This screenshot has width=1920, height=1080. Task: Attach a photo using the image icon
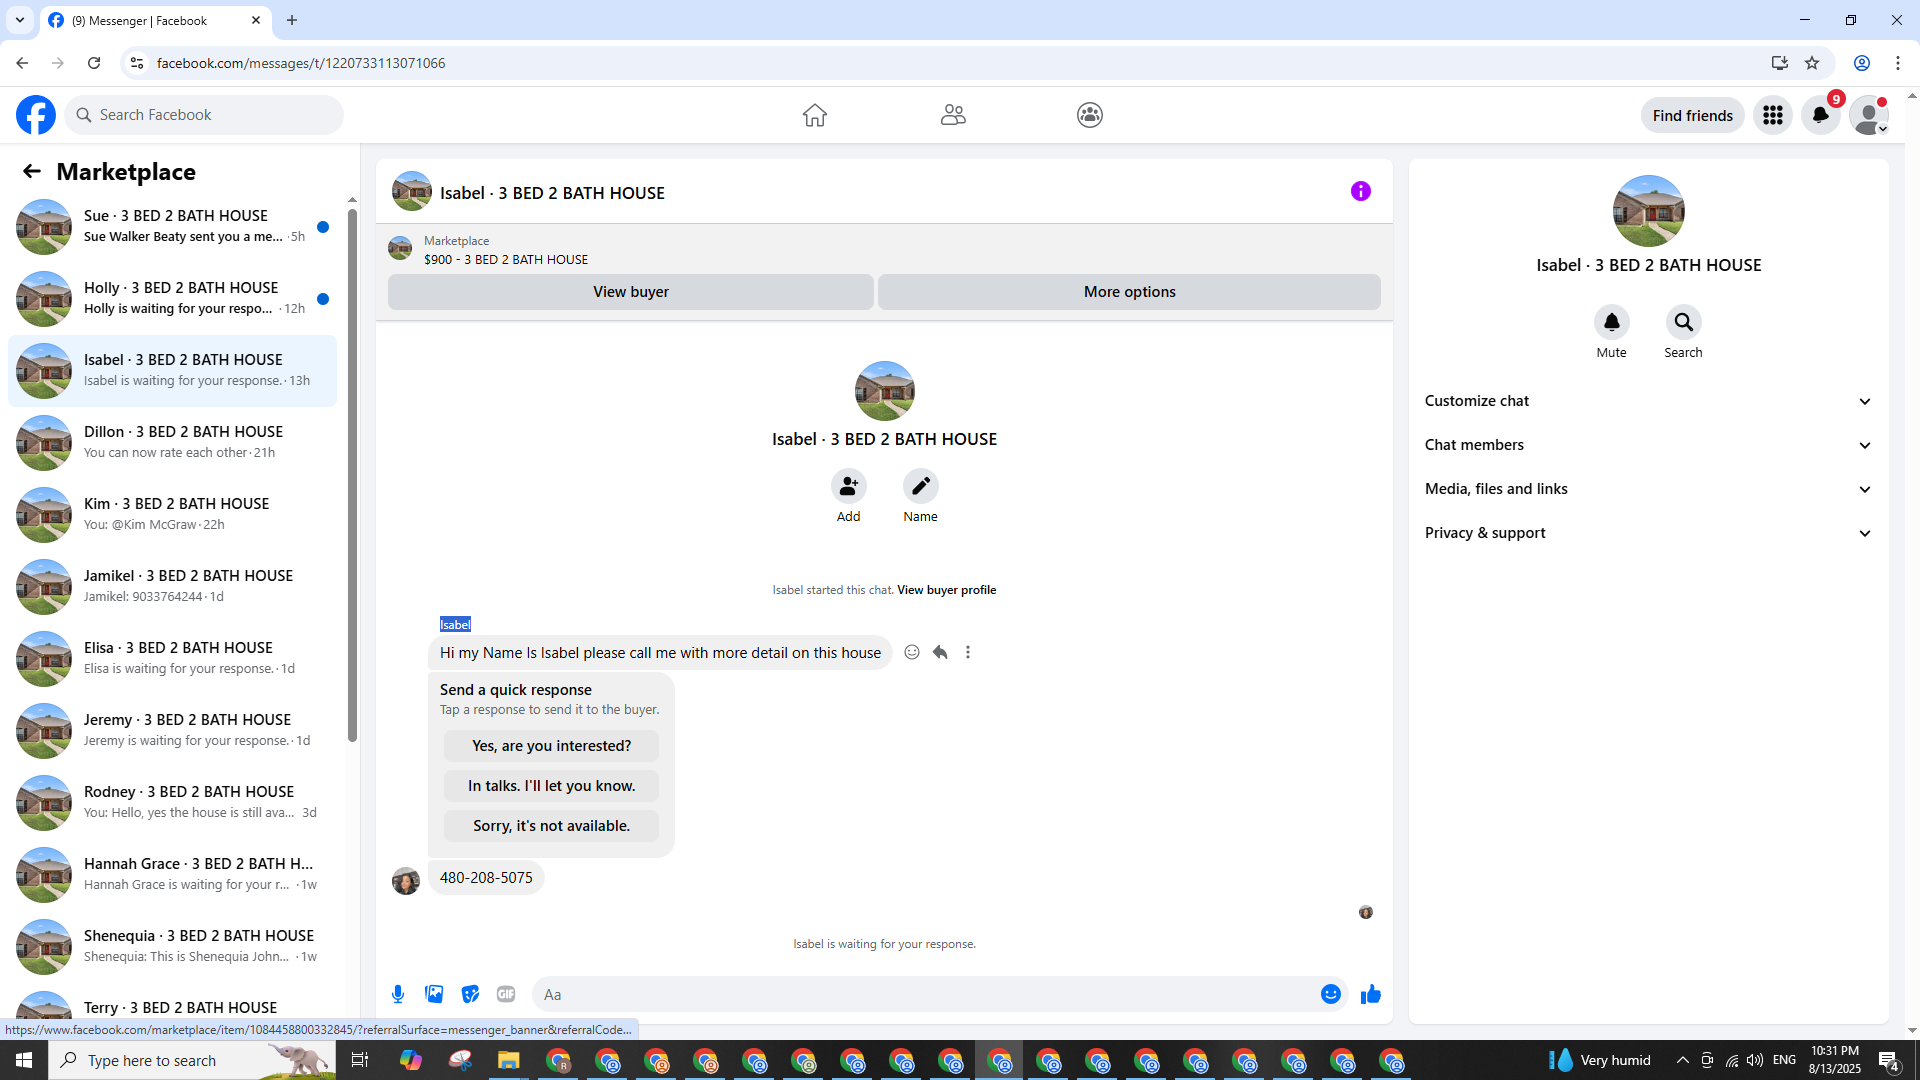(434, 994)
